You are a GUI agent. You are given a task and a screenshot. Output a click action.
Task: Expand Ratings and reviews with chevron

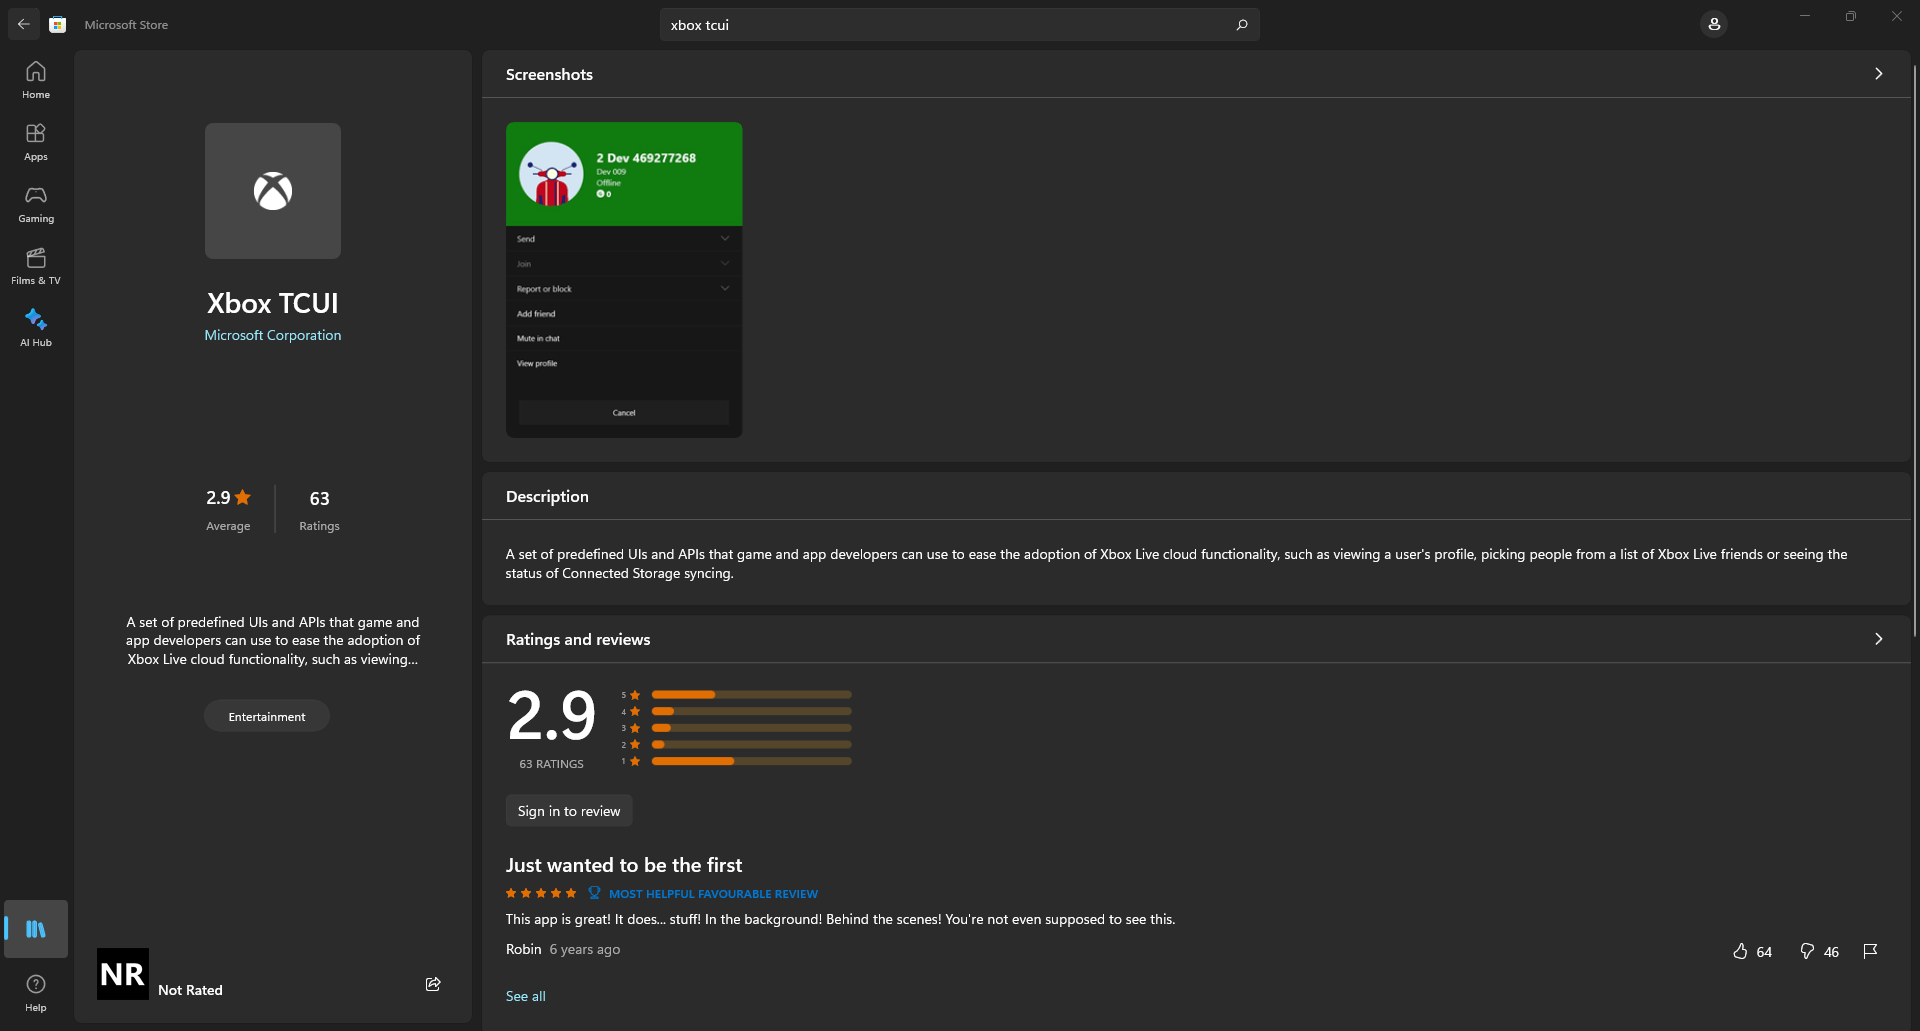point(1879,639)
